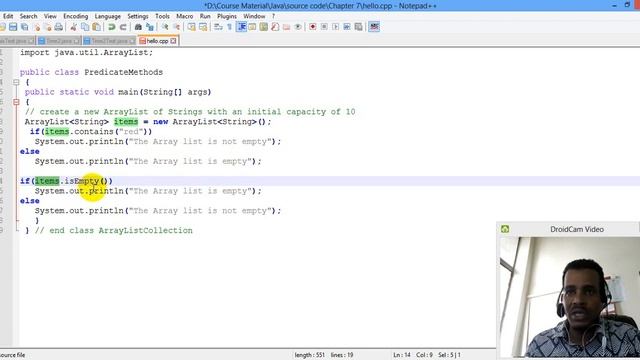This screenshot has height=360, width=640.
Task: Click the green Undo arrow icon
Action: click(x=111, y=27)
